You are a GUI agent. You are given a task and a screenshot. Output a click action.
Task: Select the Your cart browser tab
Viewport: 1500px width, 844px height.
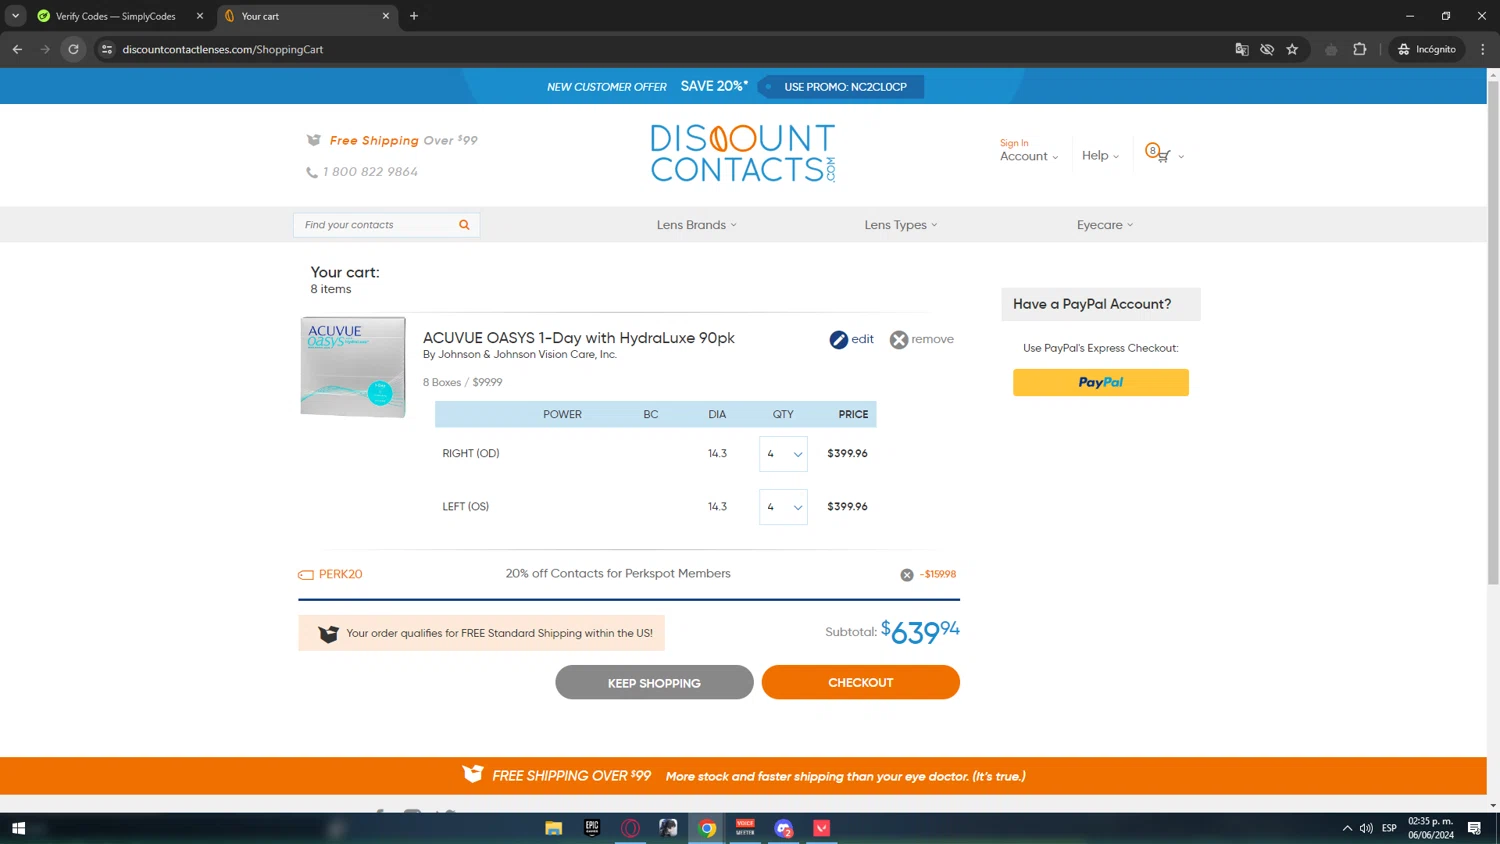click(x=306, y=16)
